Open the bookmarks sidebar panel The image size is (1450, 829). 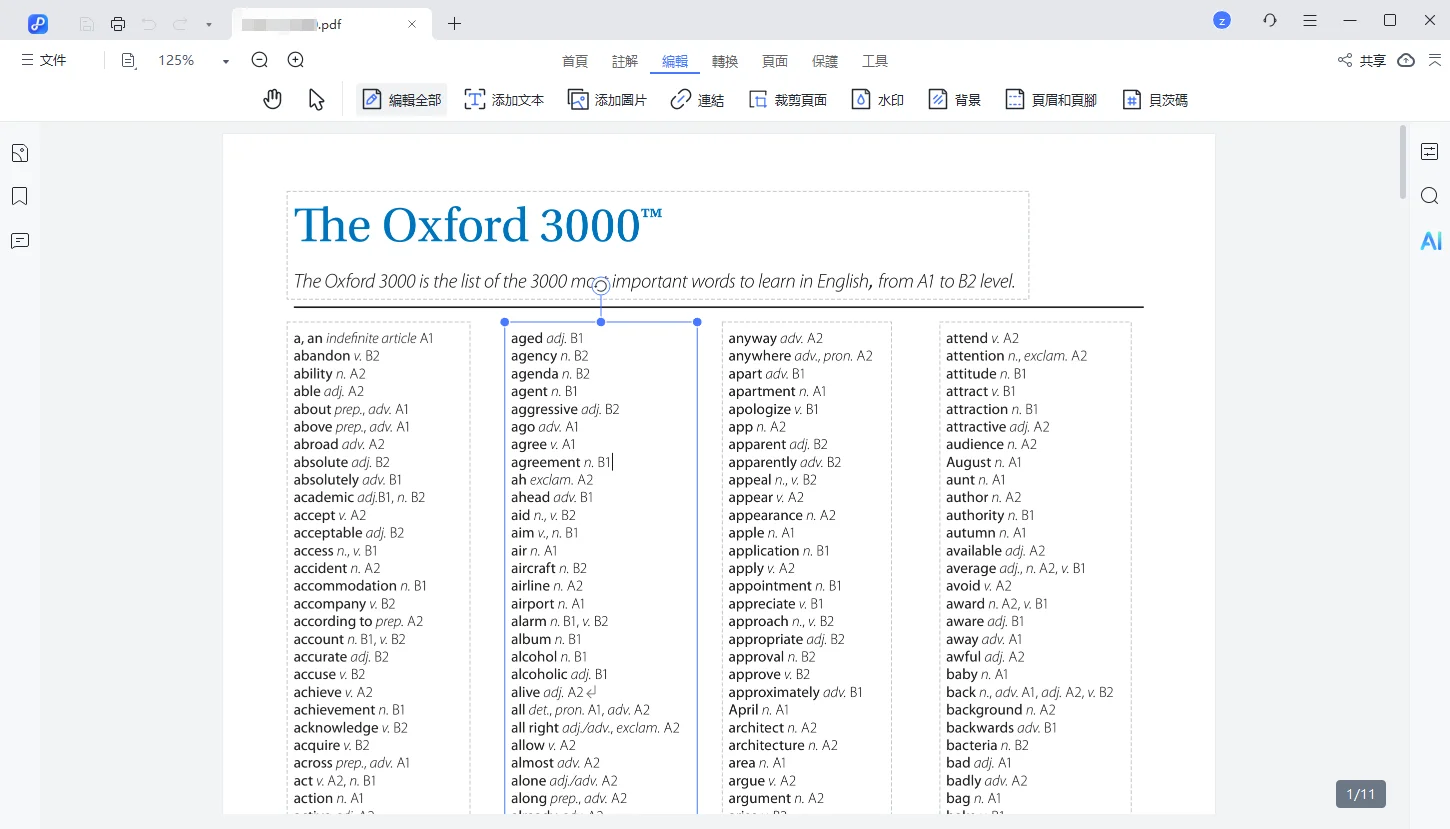[x=20, y=196]
